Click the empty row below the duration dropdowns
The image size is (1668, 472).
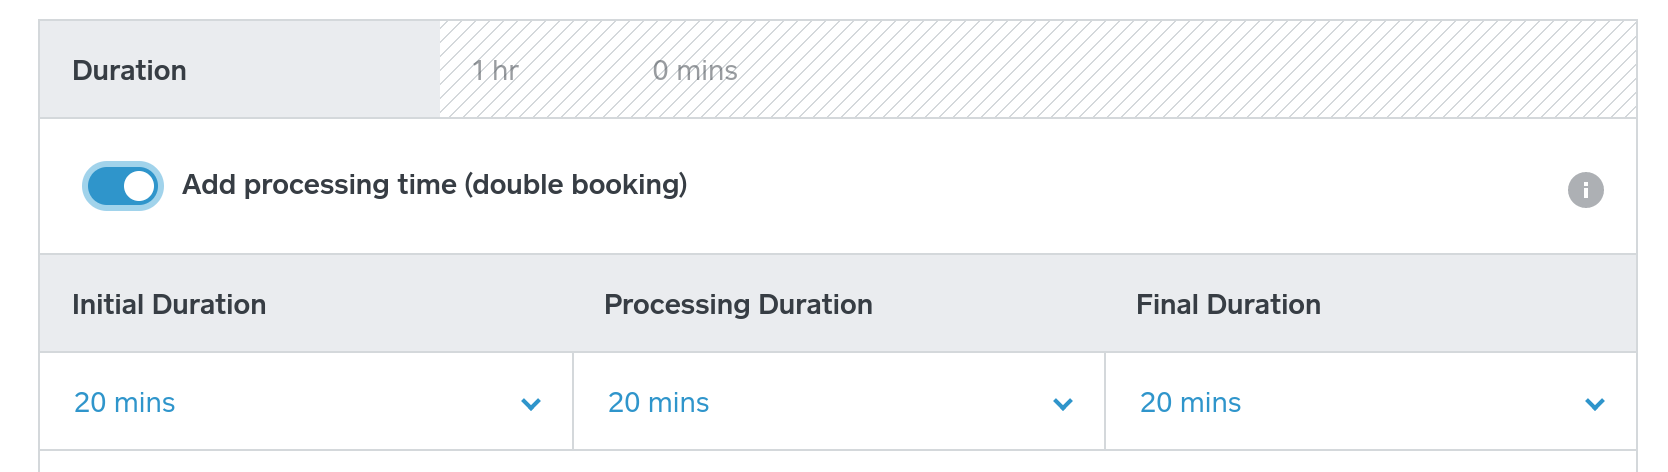pos(838,462)
